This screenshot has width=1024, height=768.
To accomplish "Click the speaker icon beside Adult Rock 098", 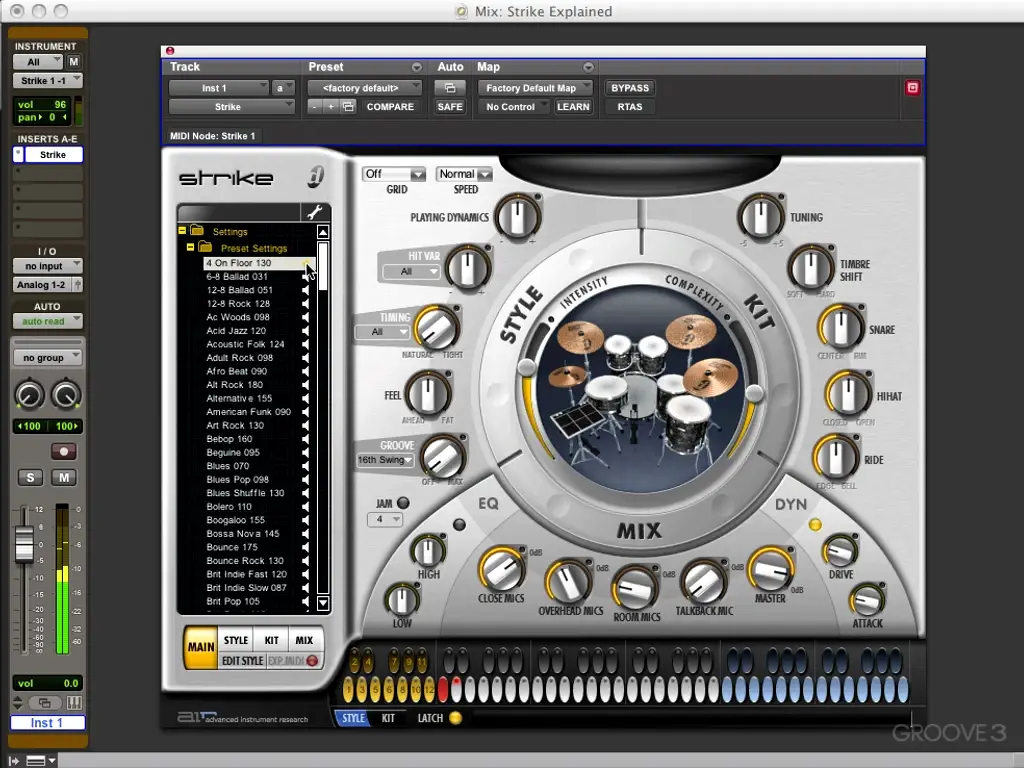I will [306, 358].
